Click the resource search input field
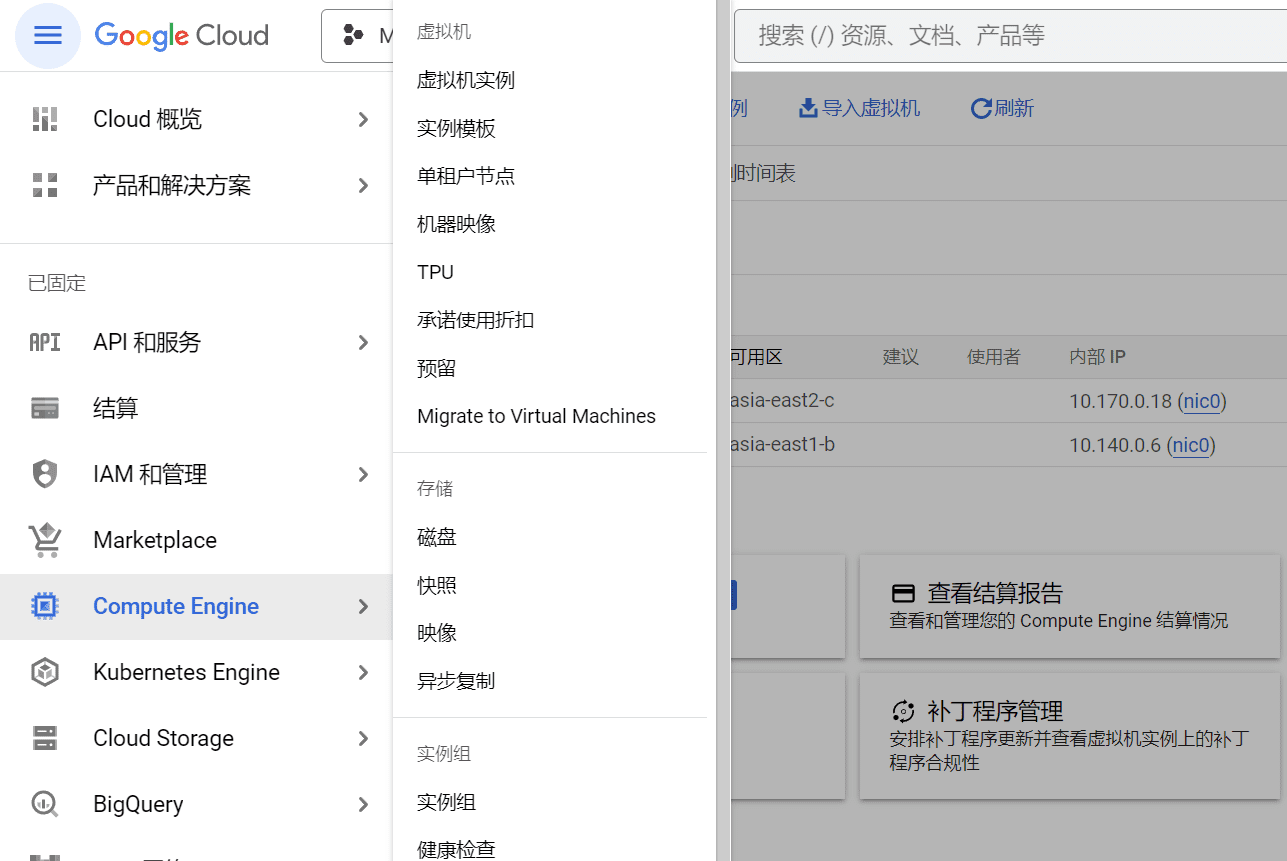The width and height of the screenshot is (1287, 861). 1000,35
